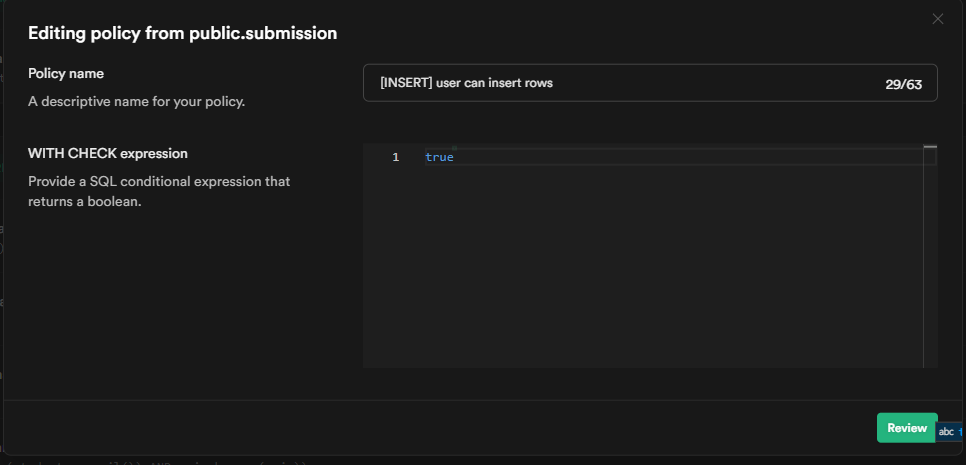Close the policy editing dialog
Viewport: 966px width, 465px height.
pyautogui.click(x=937, y=19)
